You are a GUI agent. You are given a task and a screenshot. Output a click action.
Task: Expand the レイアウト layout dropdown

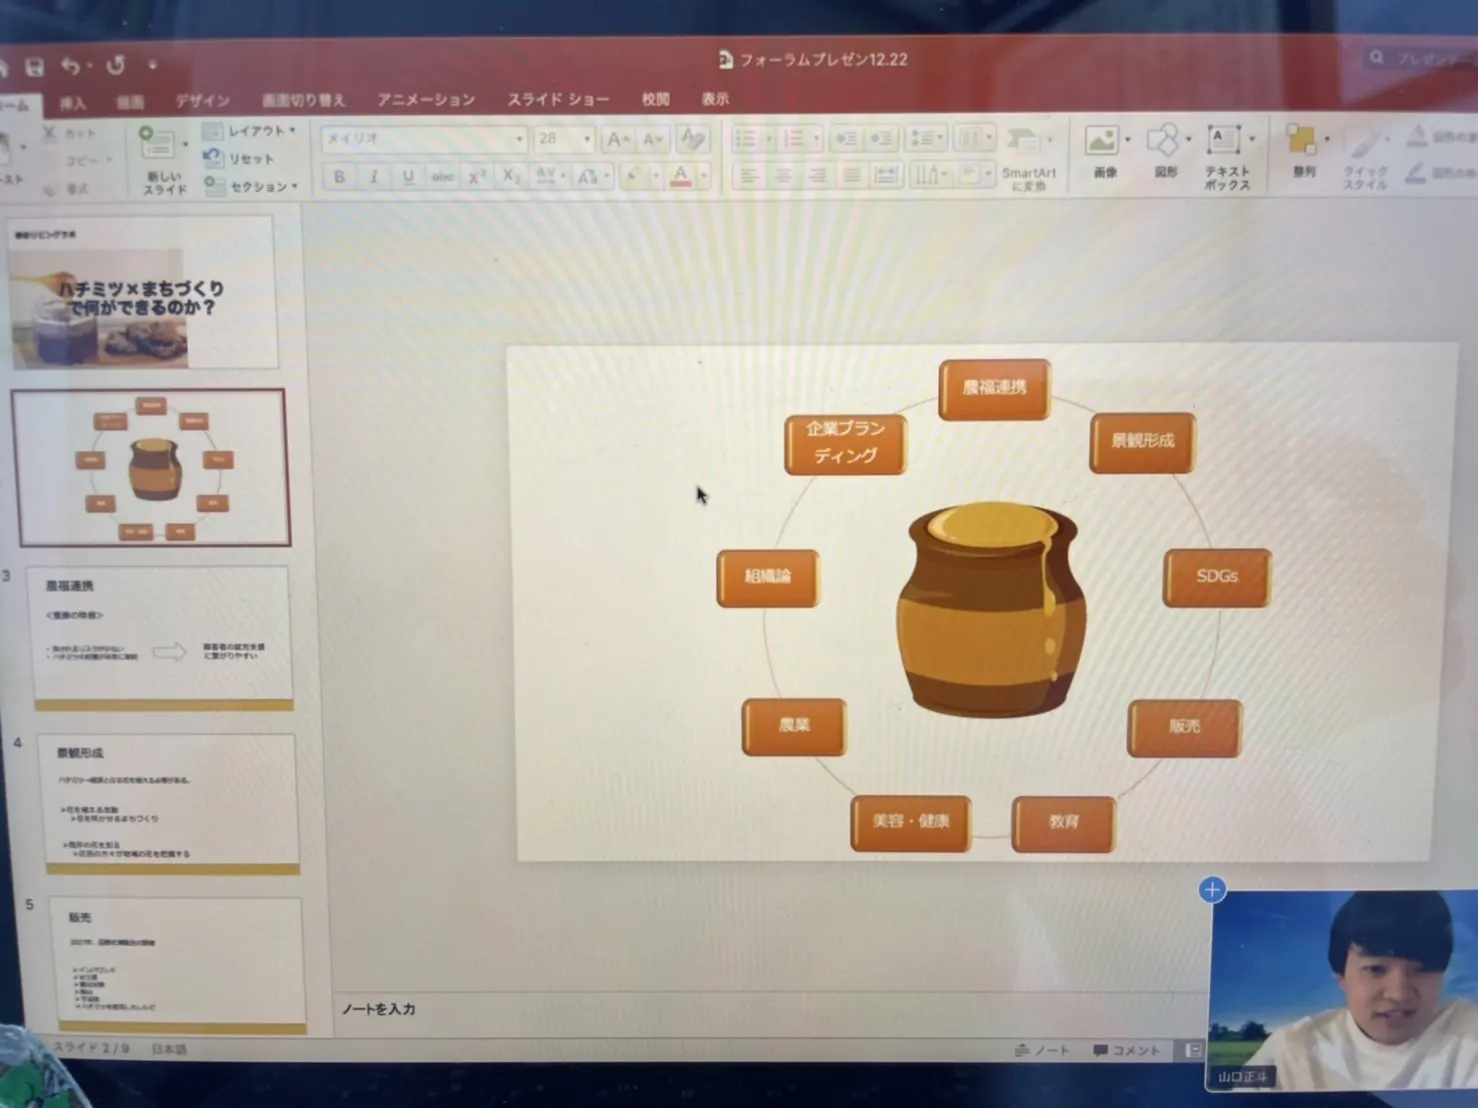pyautogui.click(x=256, y=131)
